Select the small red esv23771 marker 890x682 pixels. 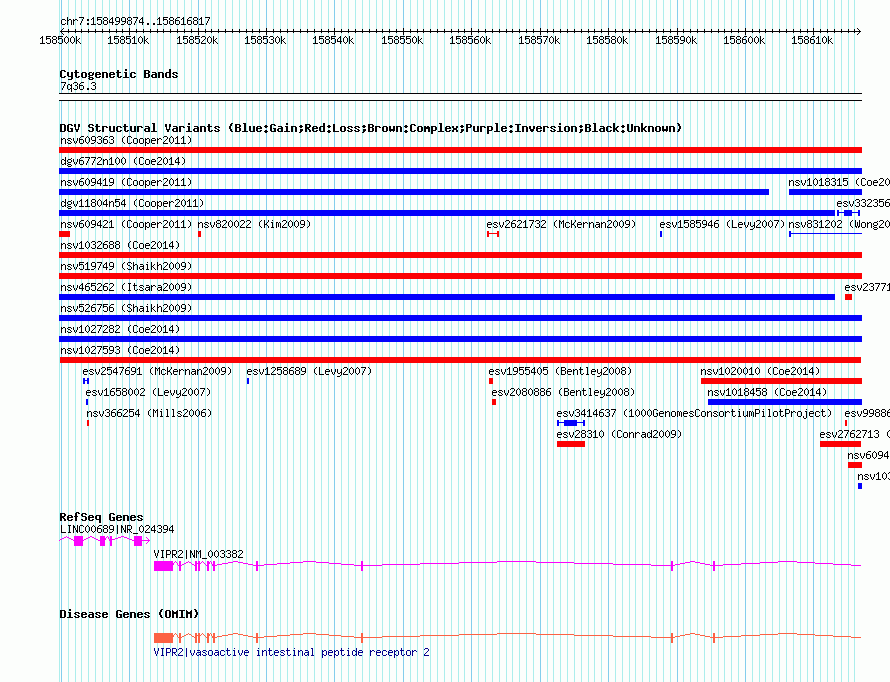tap(849, 297)
